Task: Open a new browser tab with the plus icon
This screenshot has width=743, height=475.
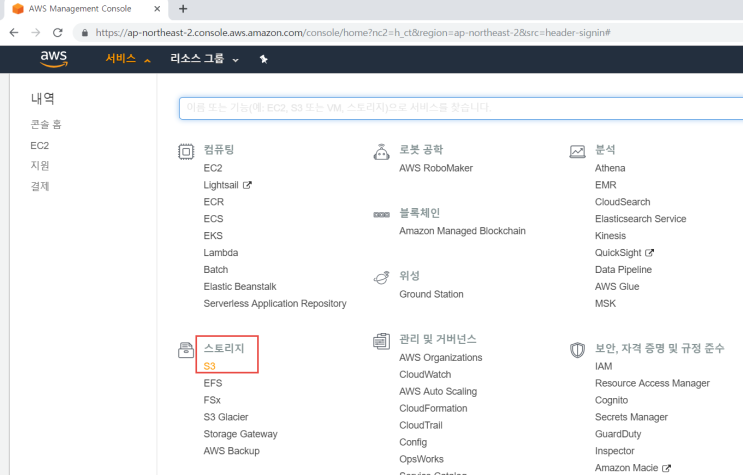Action: click(x=183, y=9)
